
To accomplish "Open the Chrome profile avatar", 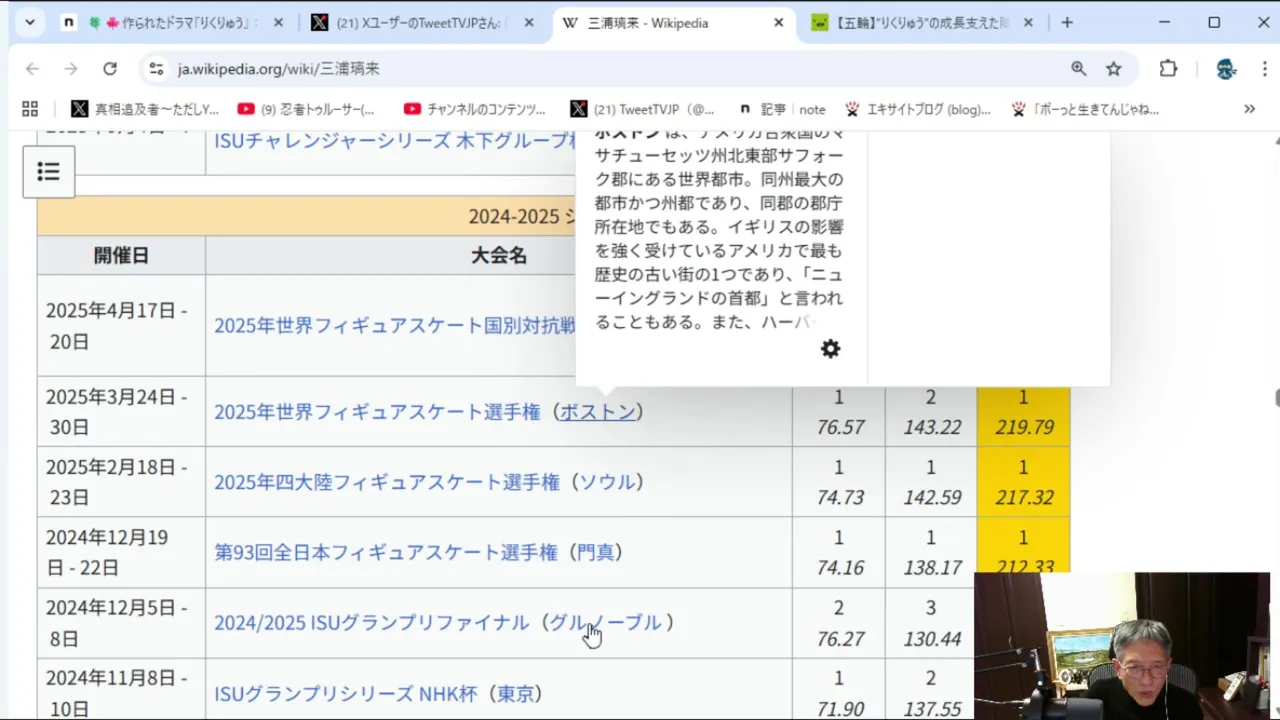I will (x=1226, y=68).
